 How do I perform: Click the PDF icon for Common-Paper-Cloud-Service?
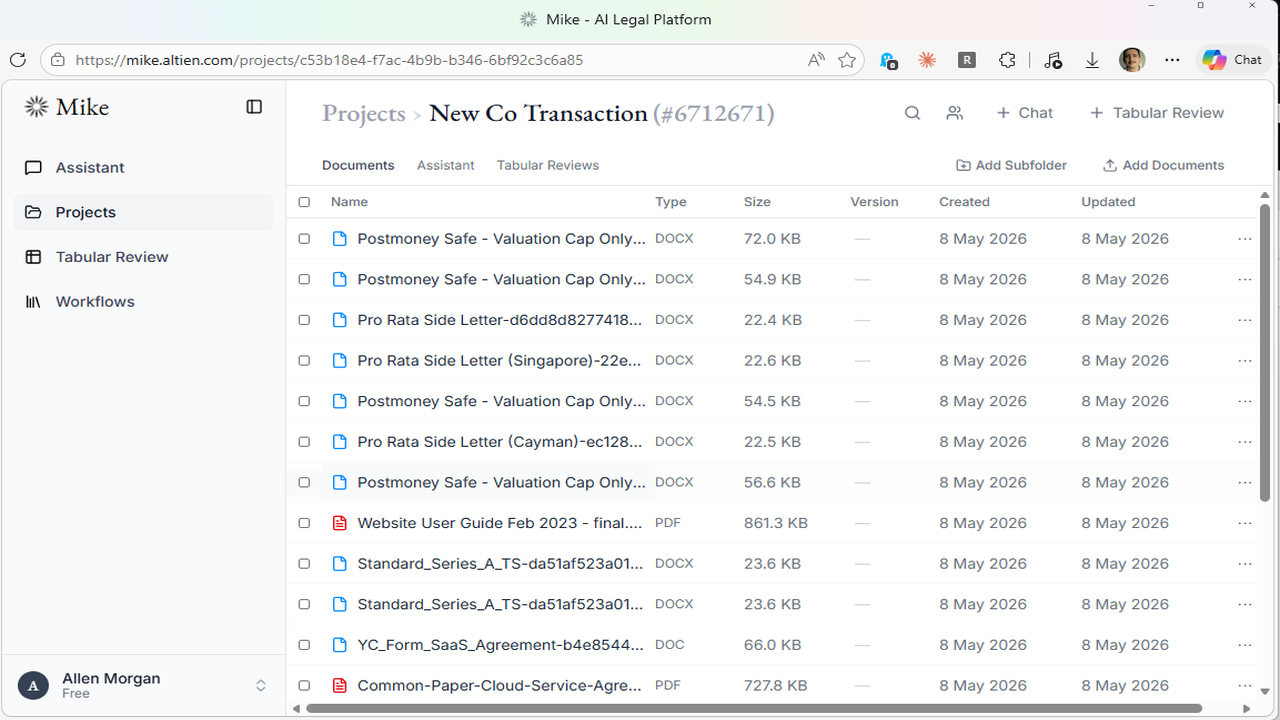click(340, 685)
